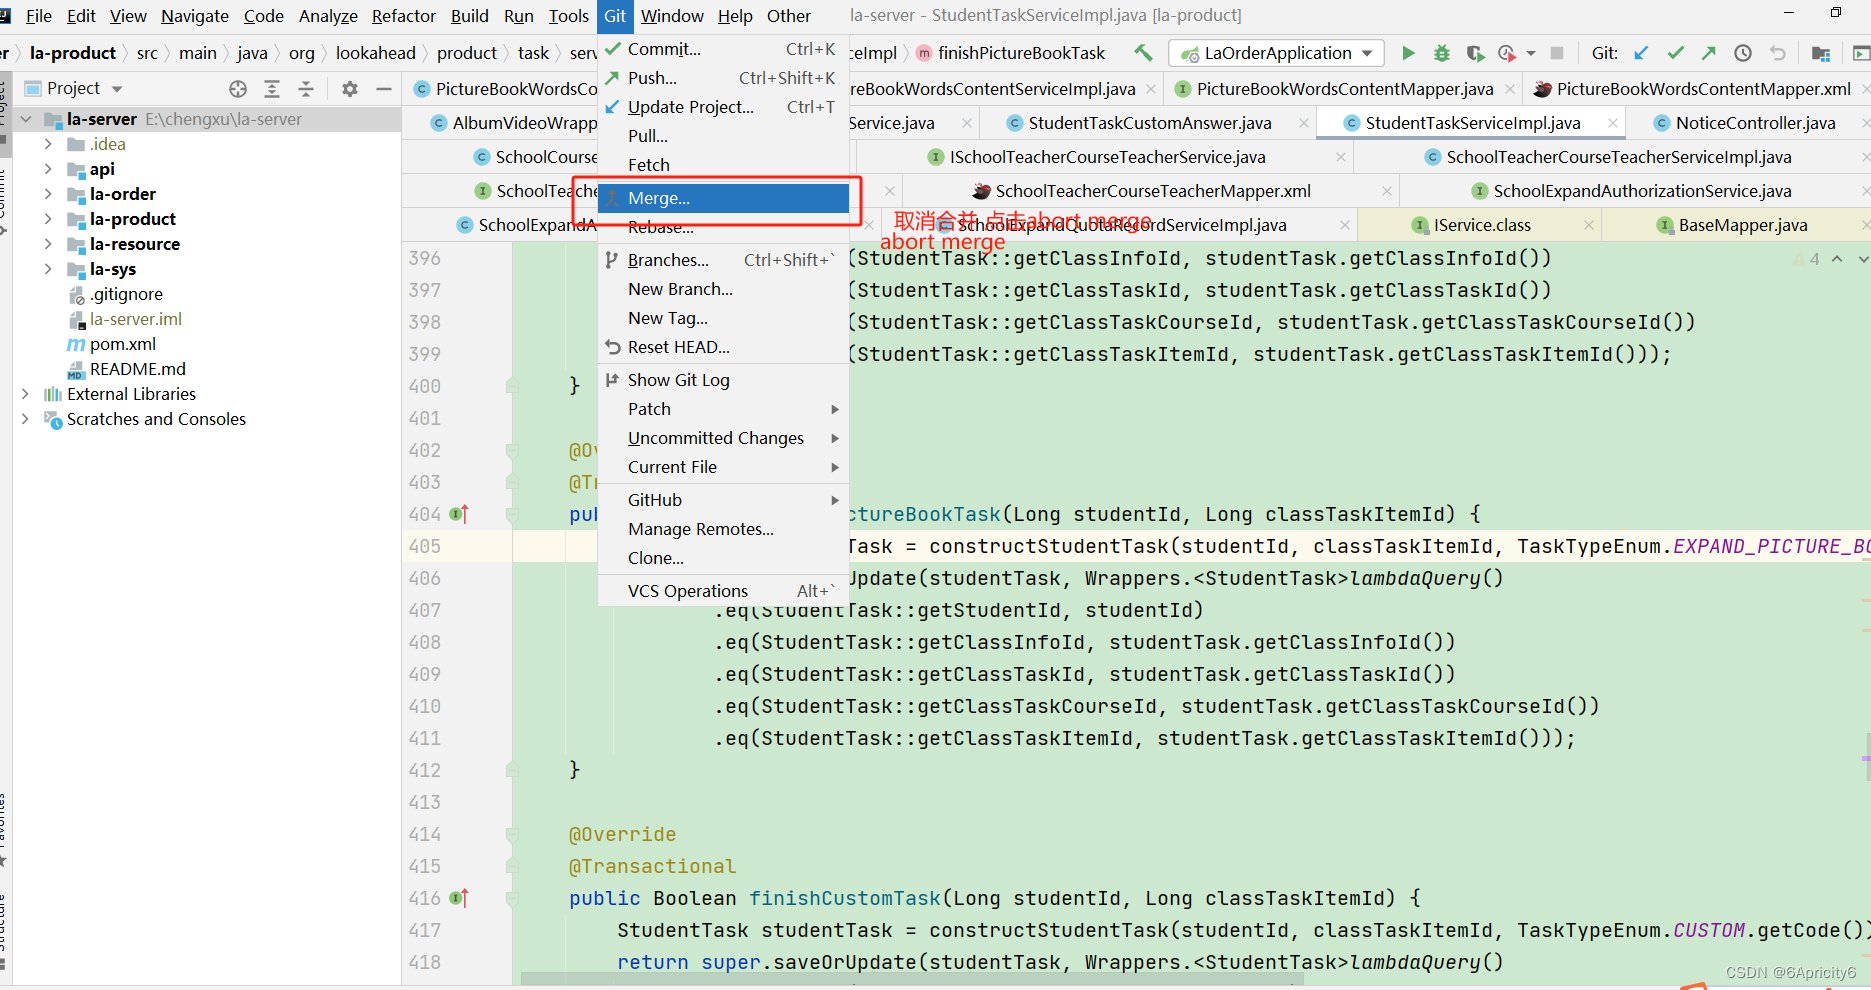Screen dimensions: 1871x990
Task: Click the Build project hammer icon
Action: [x=1143, y=53]
